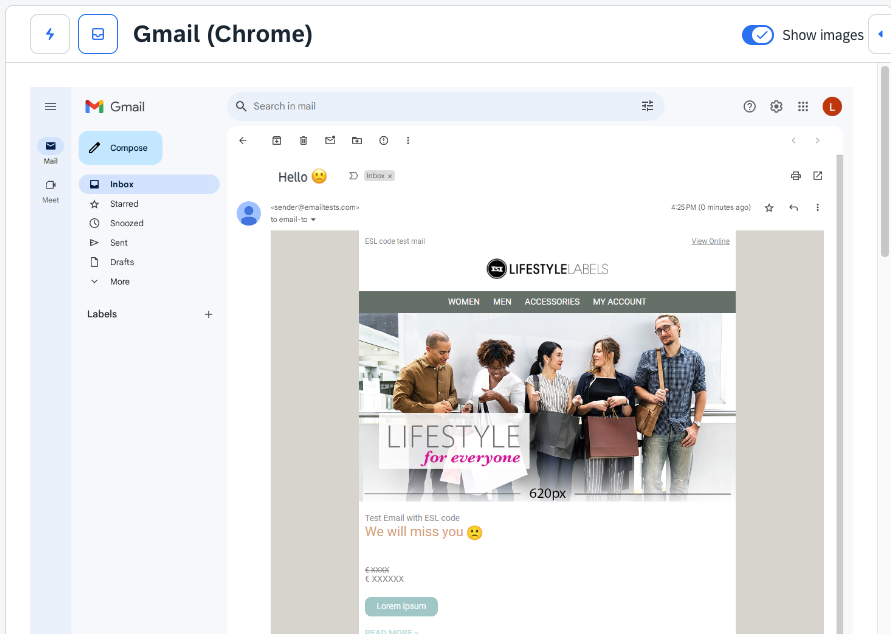Screen dimensions: 891x634
Task: Archive this email
Action: 277,140
